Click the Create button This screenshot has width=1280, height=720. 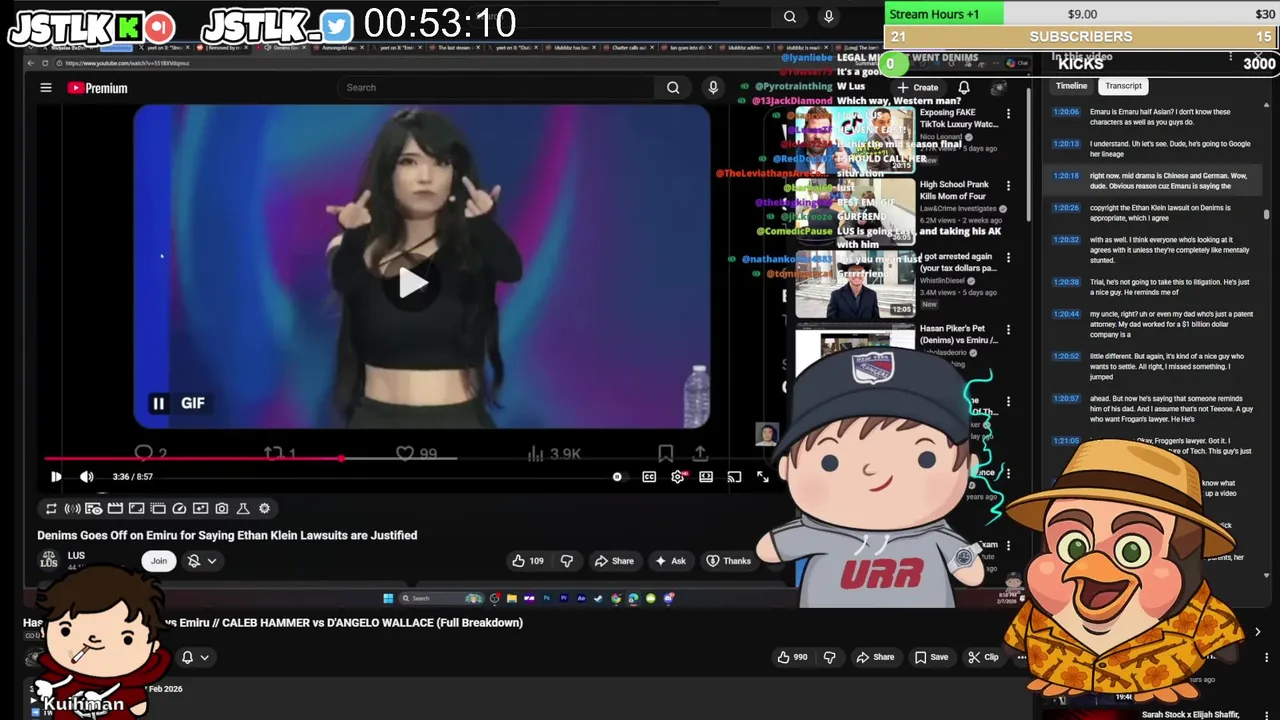tap(918, 88)
